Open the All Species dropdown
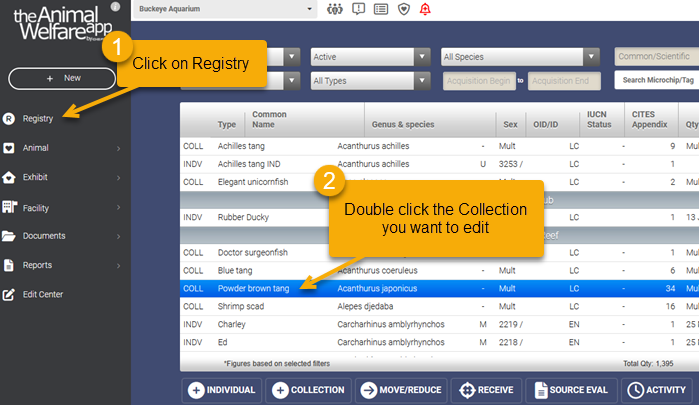 [520, 57]
